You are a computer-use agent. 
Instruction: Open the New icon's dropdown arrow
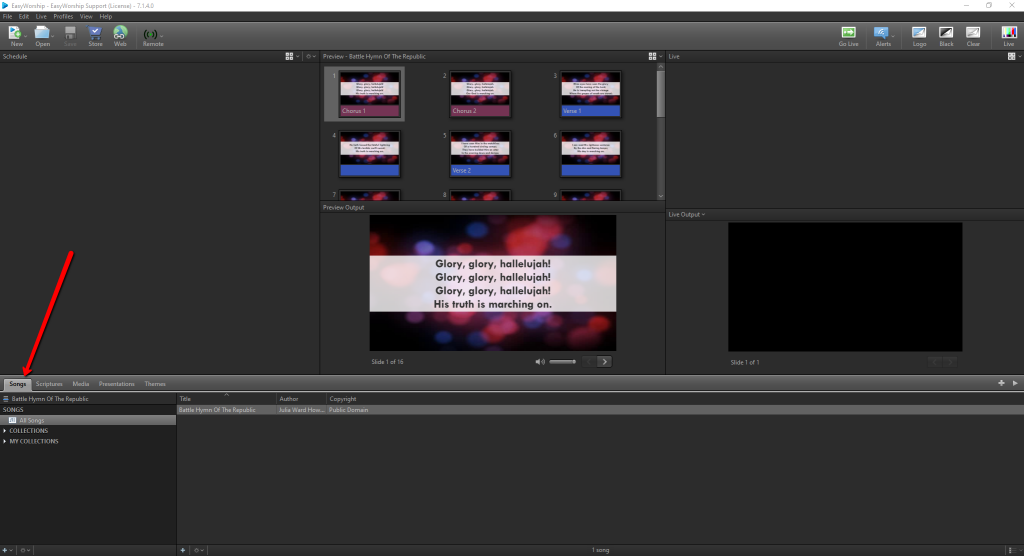pos(25,36)
